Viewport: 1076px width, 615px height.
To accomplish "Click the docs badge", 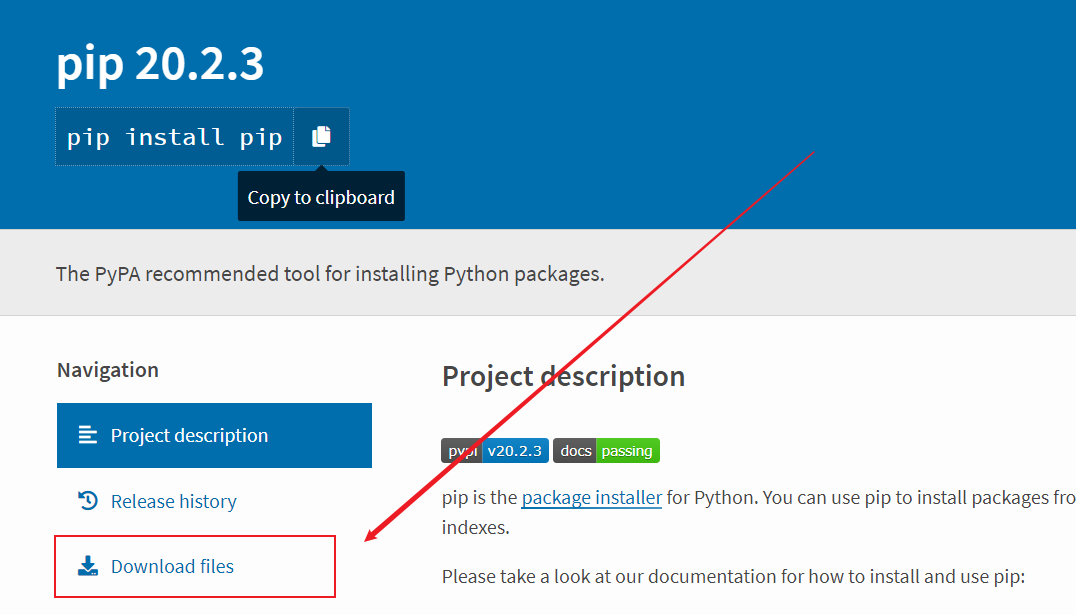I will 576,450.
